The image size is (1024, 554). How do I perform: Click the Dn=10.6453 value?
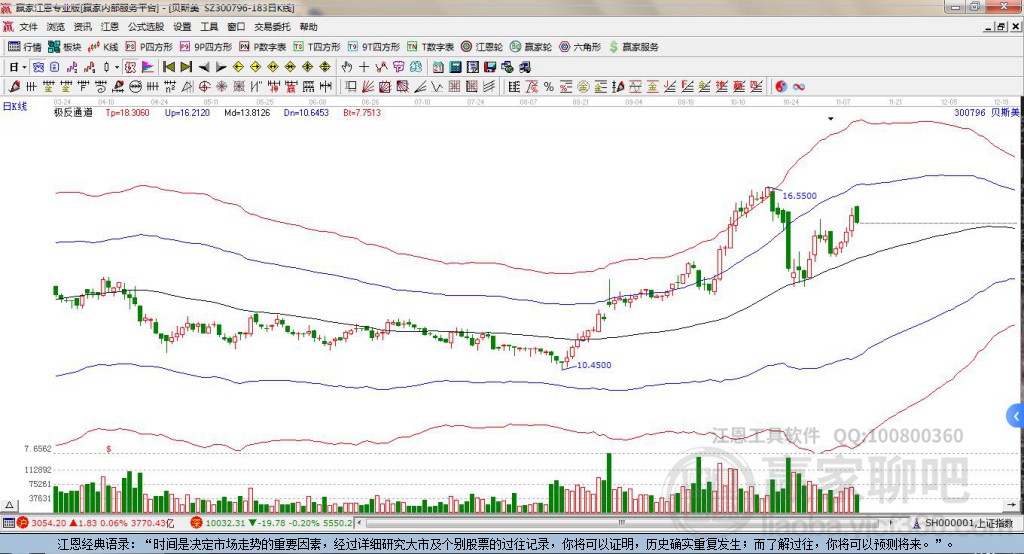click(x=306, y=112)
